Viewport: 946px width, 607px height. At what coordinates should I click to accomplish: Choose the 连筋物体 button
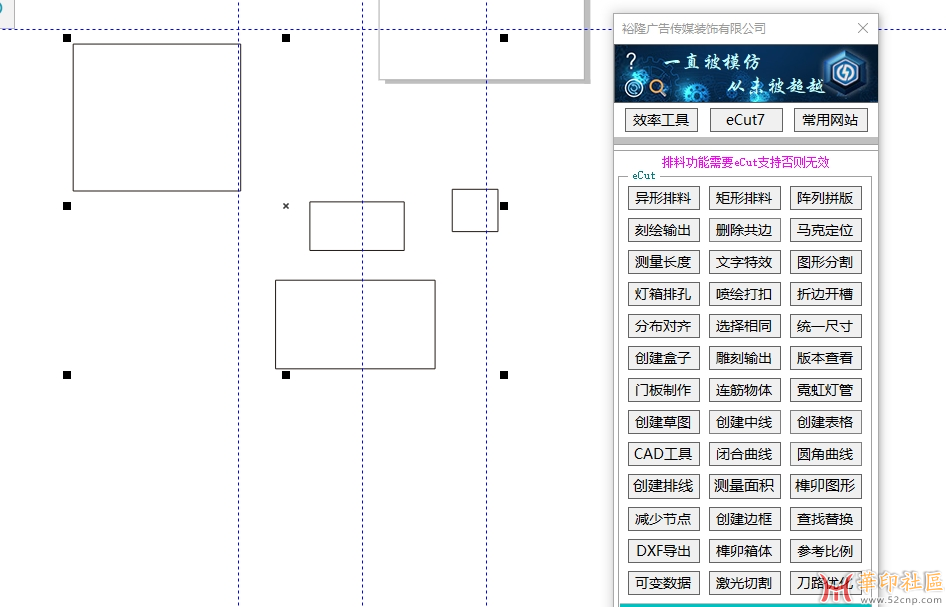(x=744, y=390)
